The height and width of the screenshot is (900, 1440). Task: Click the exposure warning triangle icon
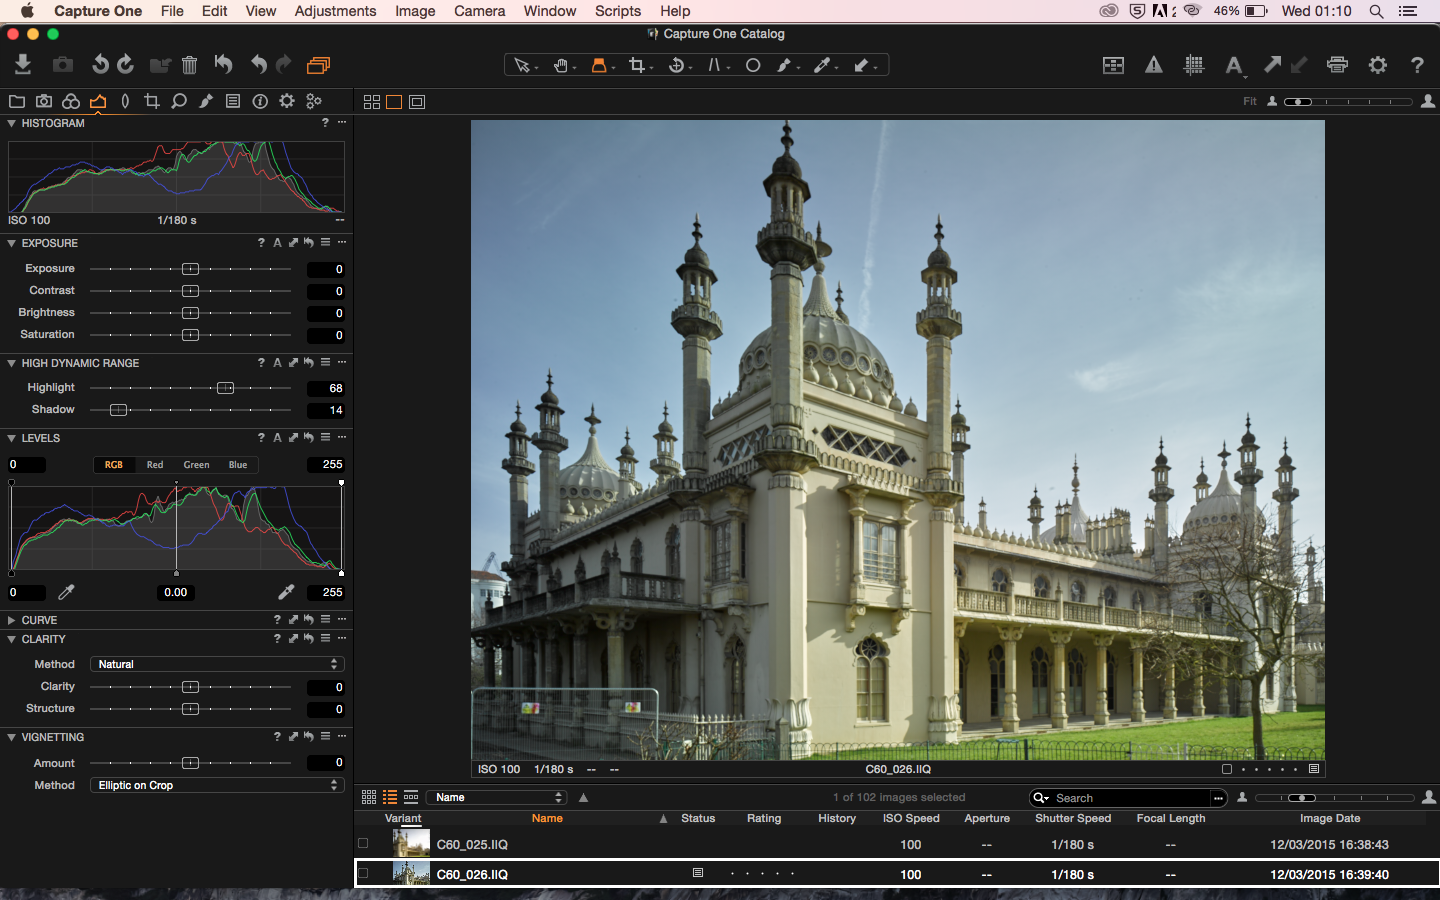[1153, 65]
